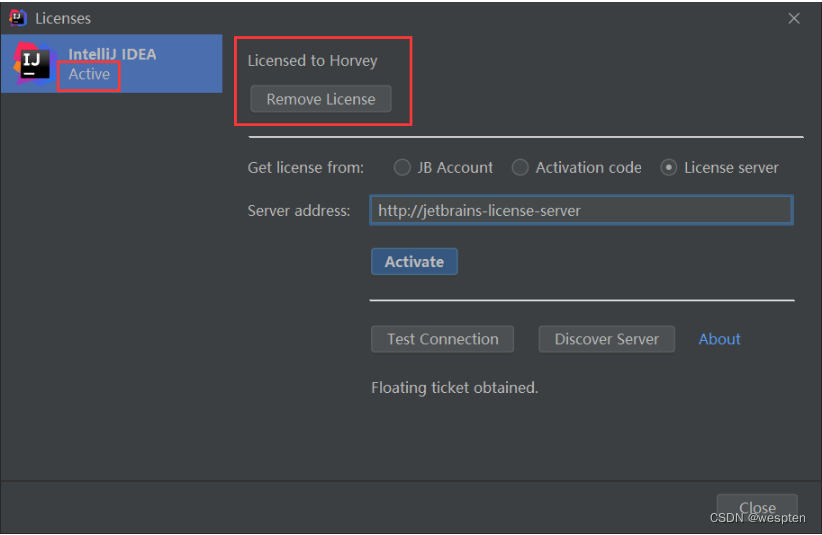
Task: Click the 'Active' status label
Action: coord(89,74)
